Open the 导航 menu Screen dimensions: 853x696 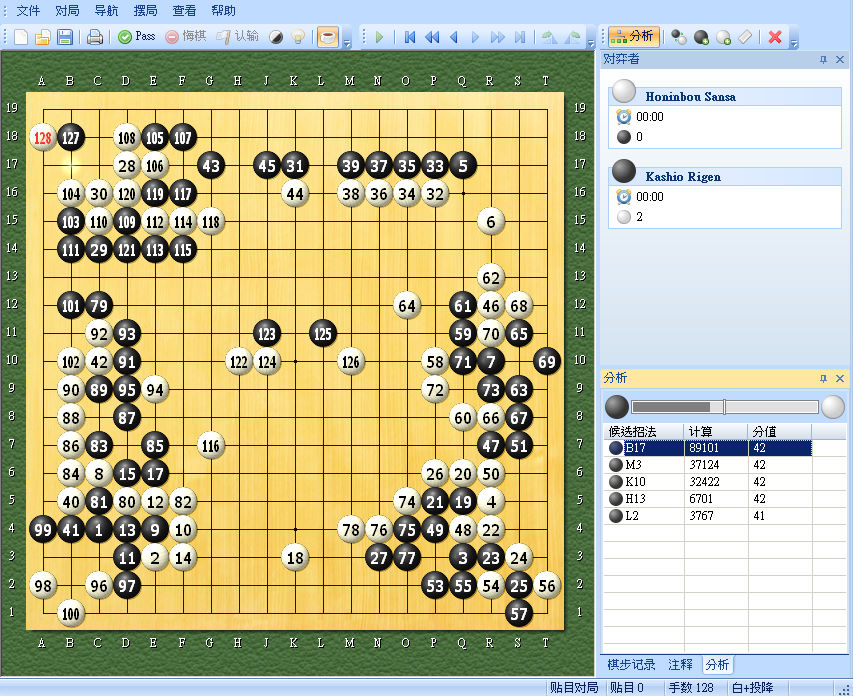[x=106, y=11]
